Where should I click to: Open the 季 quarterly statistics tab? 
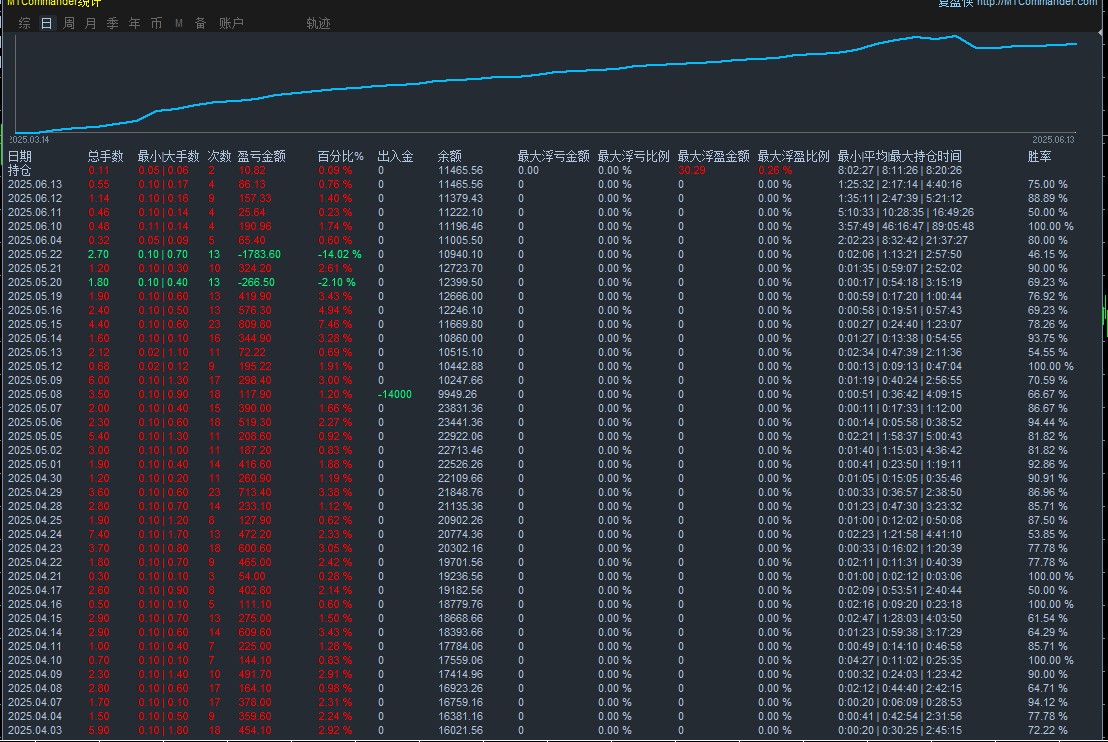click(x=112, y=23)
